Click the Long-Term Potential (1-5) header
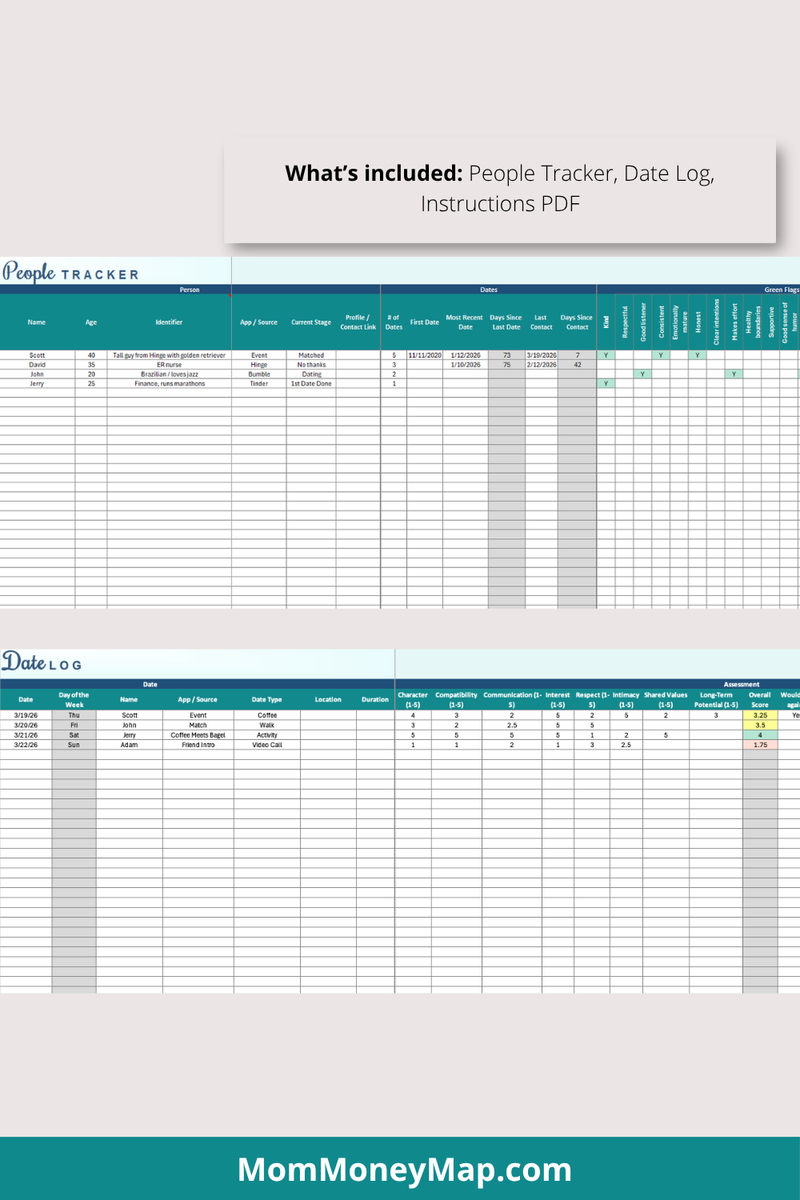This screenshot has height=1200, width=800. pyautogui.click(x=716, y=699)
